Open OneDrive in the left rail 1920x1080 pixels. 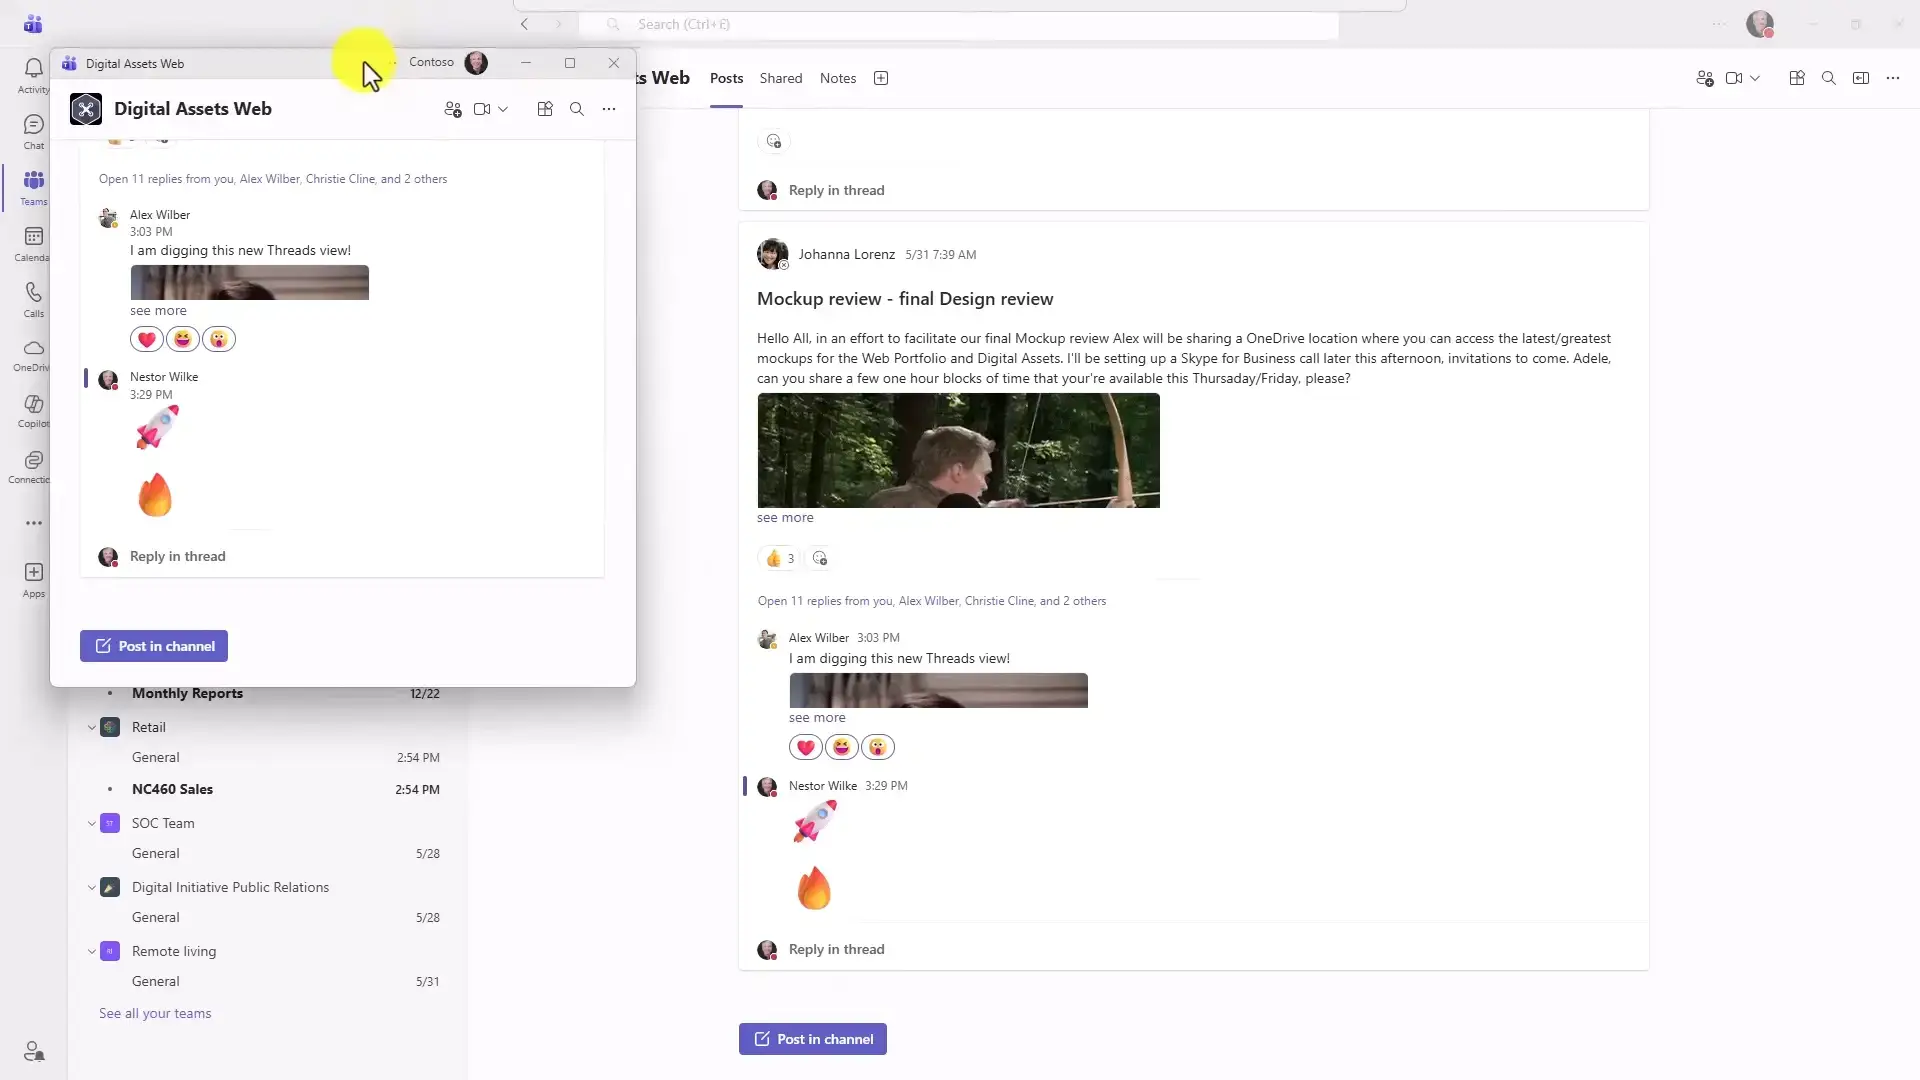(x=33, y=355)
